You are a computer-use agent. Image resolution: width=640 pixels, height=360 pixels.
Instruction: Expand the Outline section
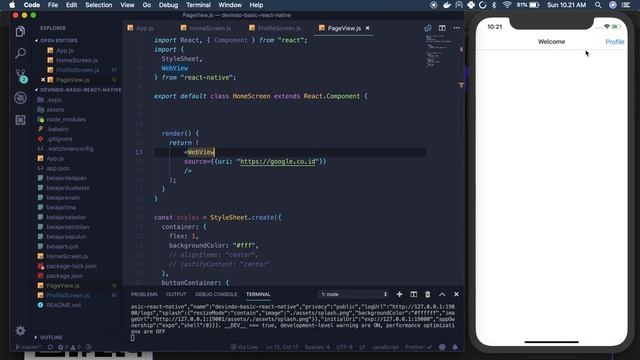tap(48, 337)
